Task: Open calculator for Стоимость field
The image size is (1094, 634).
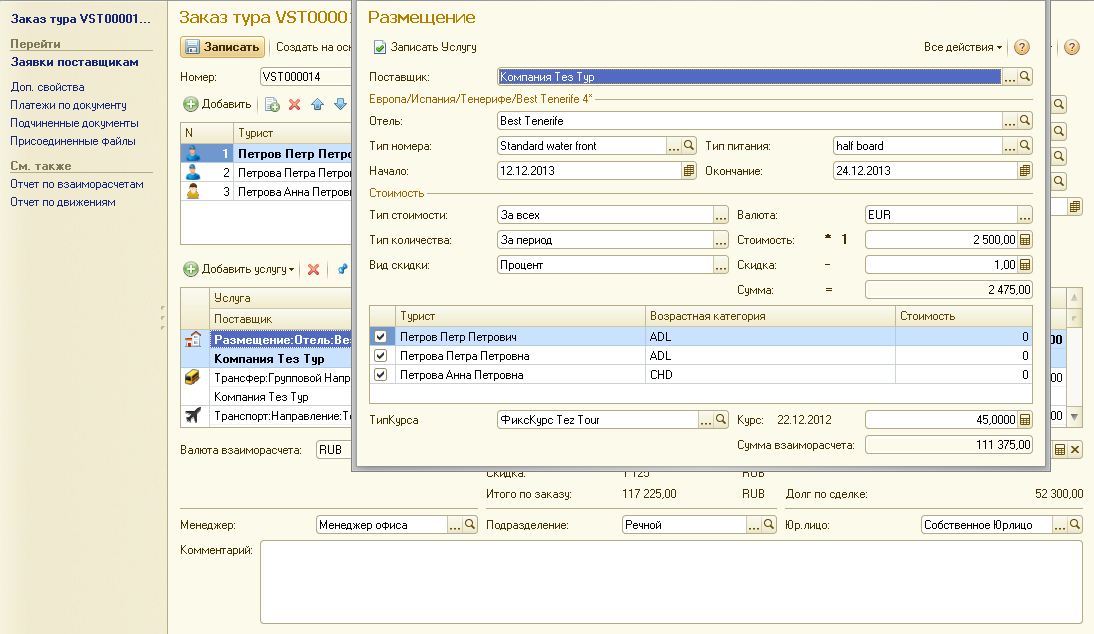Action: click(x=1025, y=240)
